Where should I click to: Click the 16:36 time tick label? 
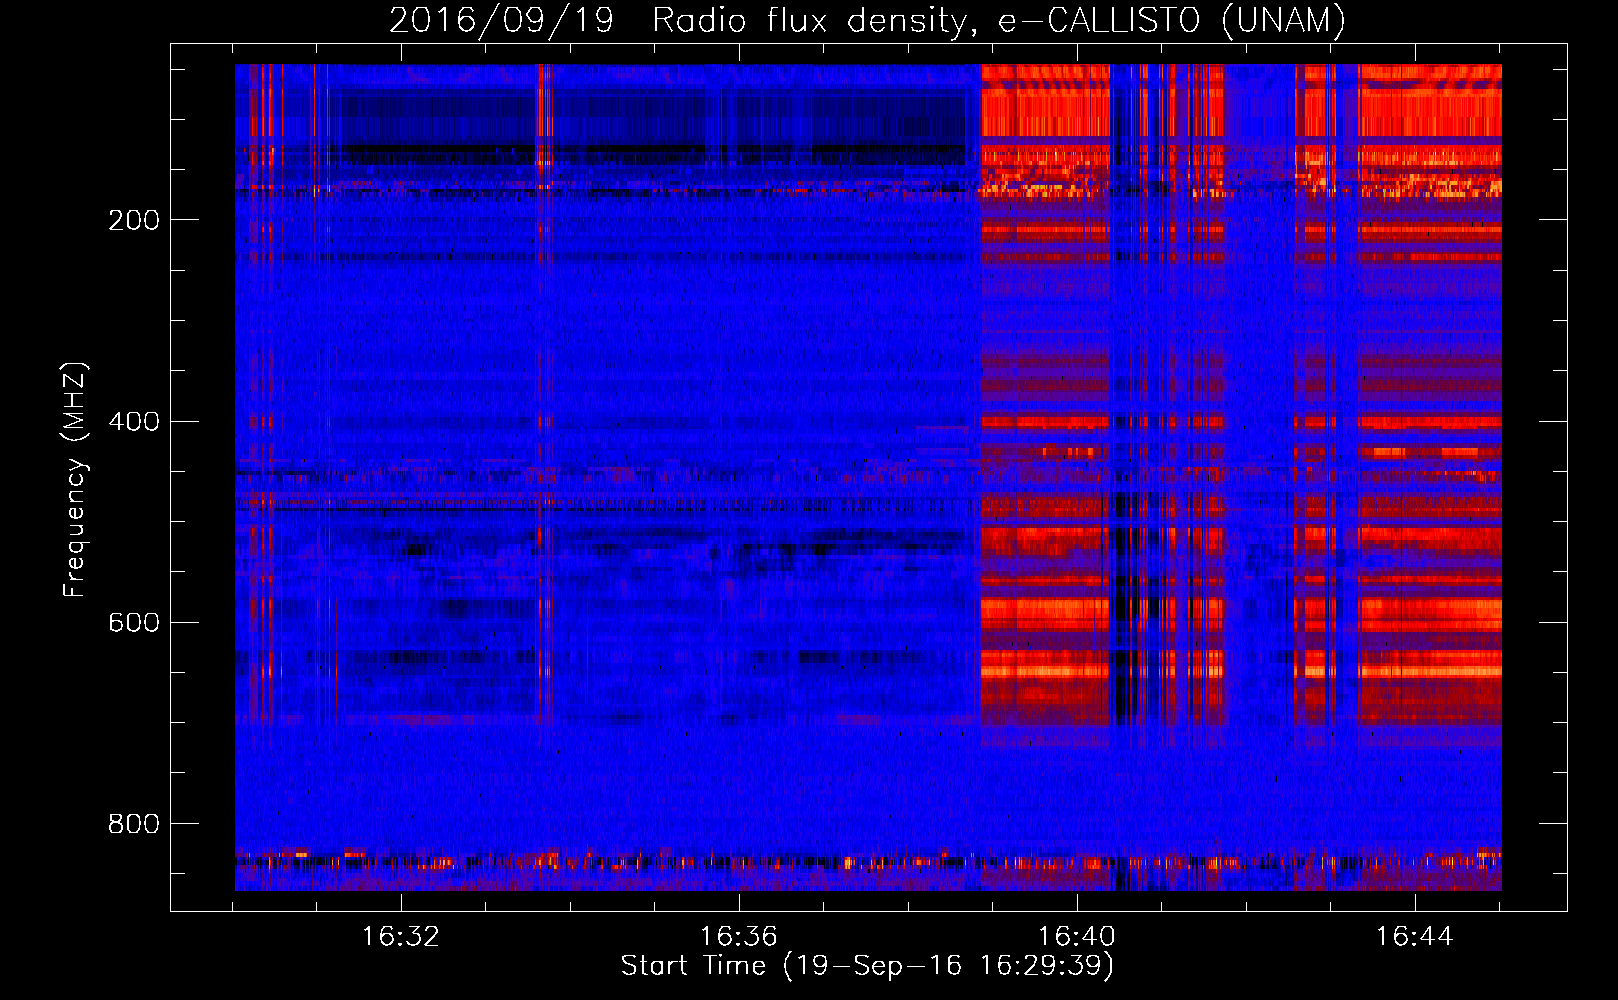tap(739, 937)
